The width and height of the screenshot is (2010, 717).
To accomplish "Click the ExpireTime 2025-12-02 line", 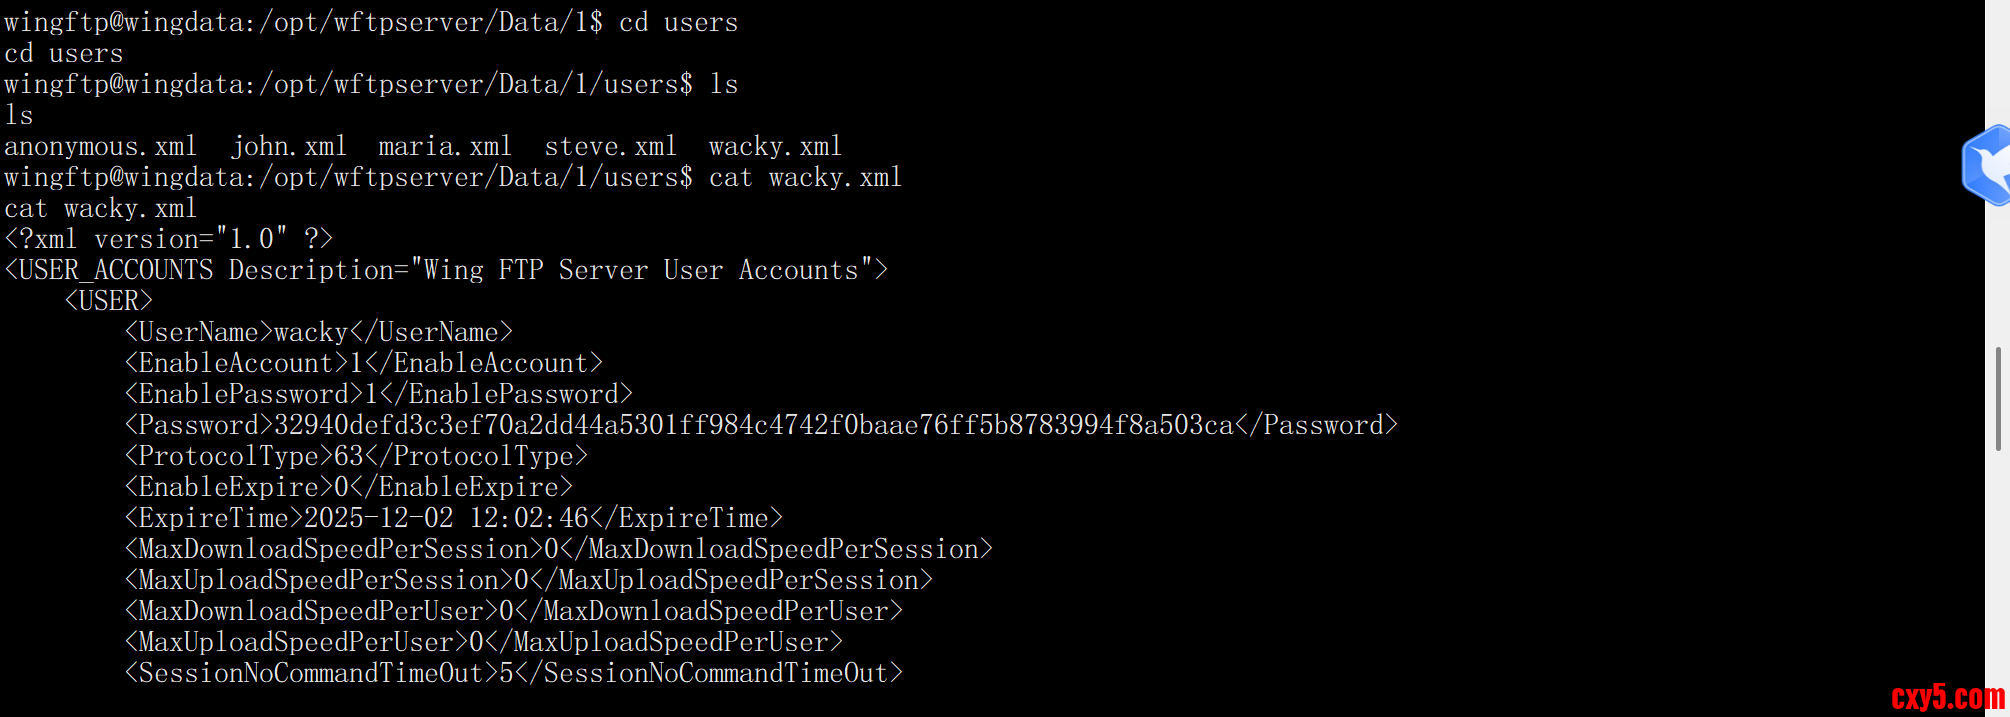I will tap(453, 519).
